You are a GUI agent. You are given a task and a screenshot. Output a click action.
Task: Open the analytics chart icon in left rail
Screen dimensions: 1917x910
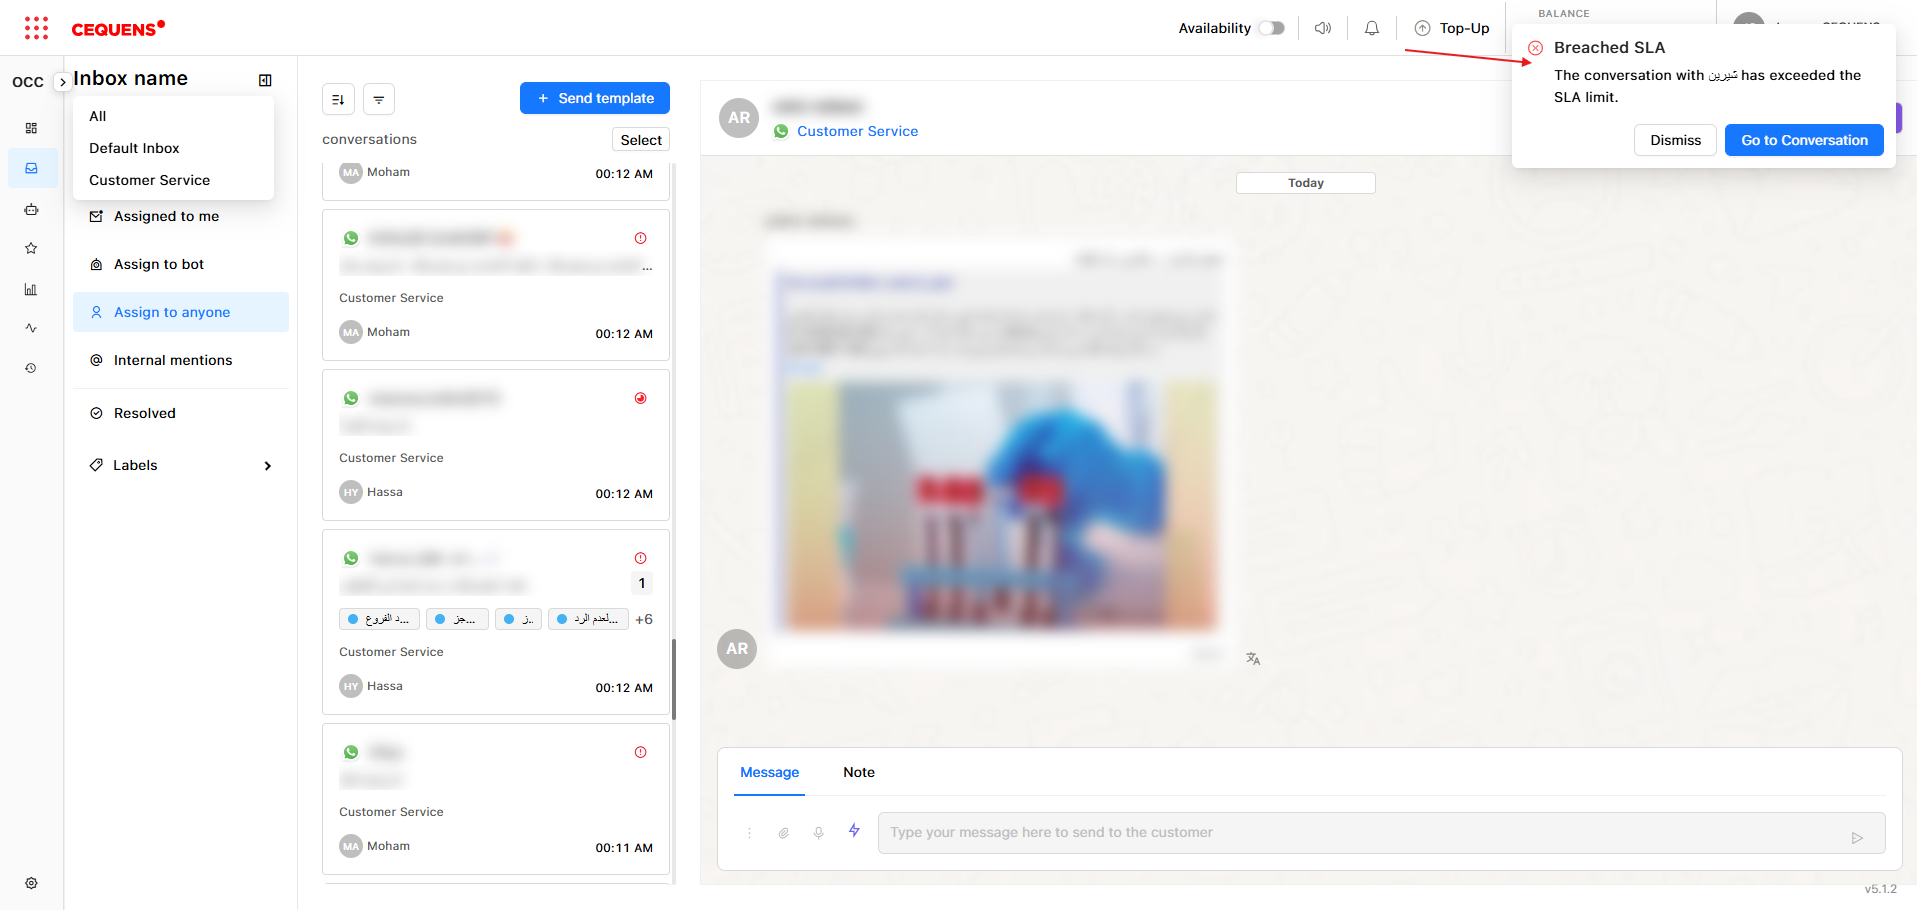pos(31,289)
